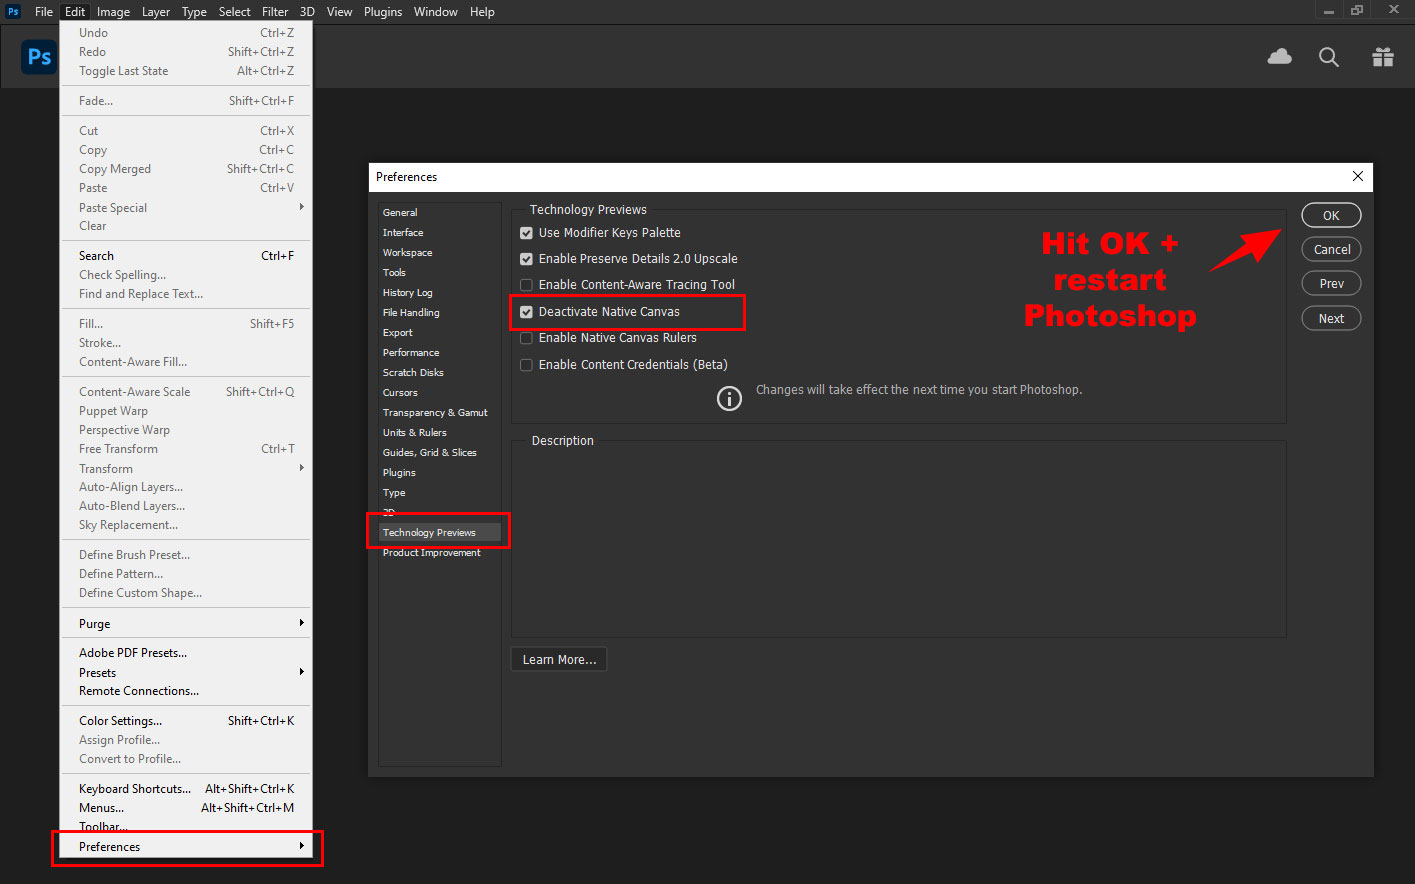Expand the Preferences submenu

tap(186, 847)
